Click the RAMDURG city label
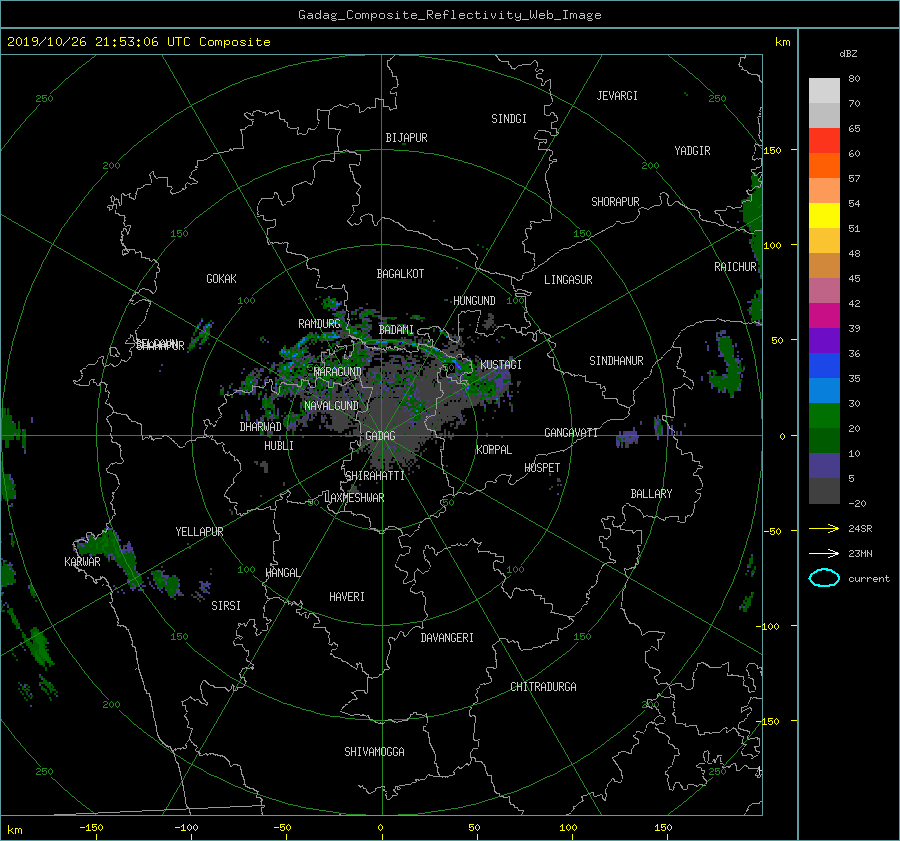 tap(319, 324)
